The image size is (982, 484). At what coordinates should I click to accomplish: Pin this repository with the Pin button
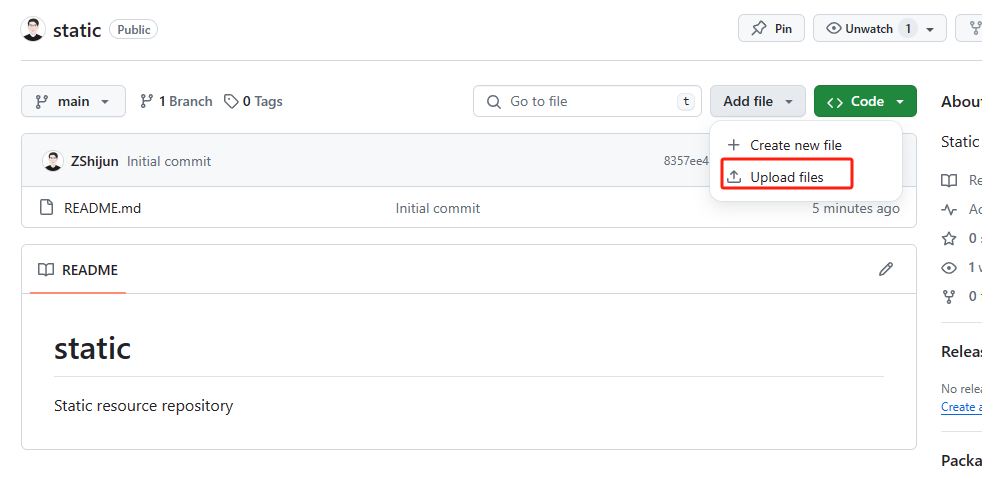771,29
